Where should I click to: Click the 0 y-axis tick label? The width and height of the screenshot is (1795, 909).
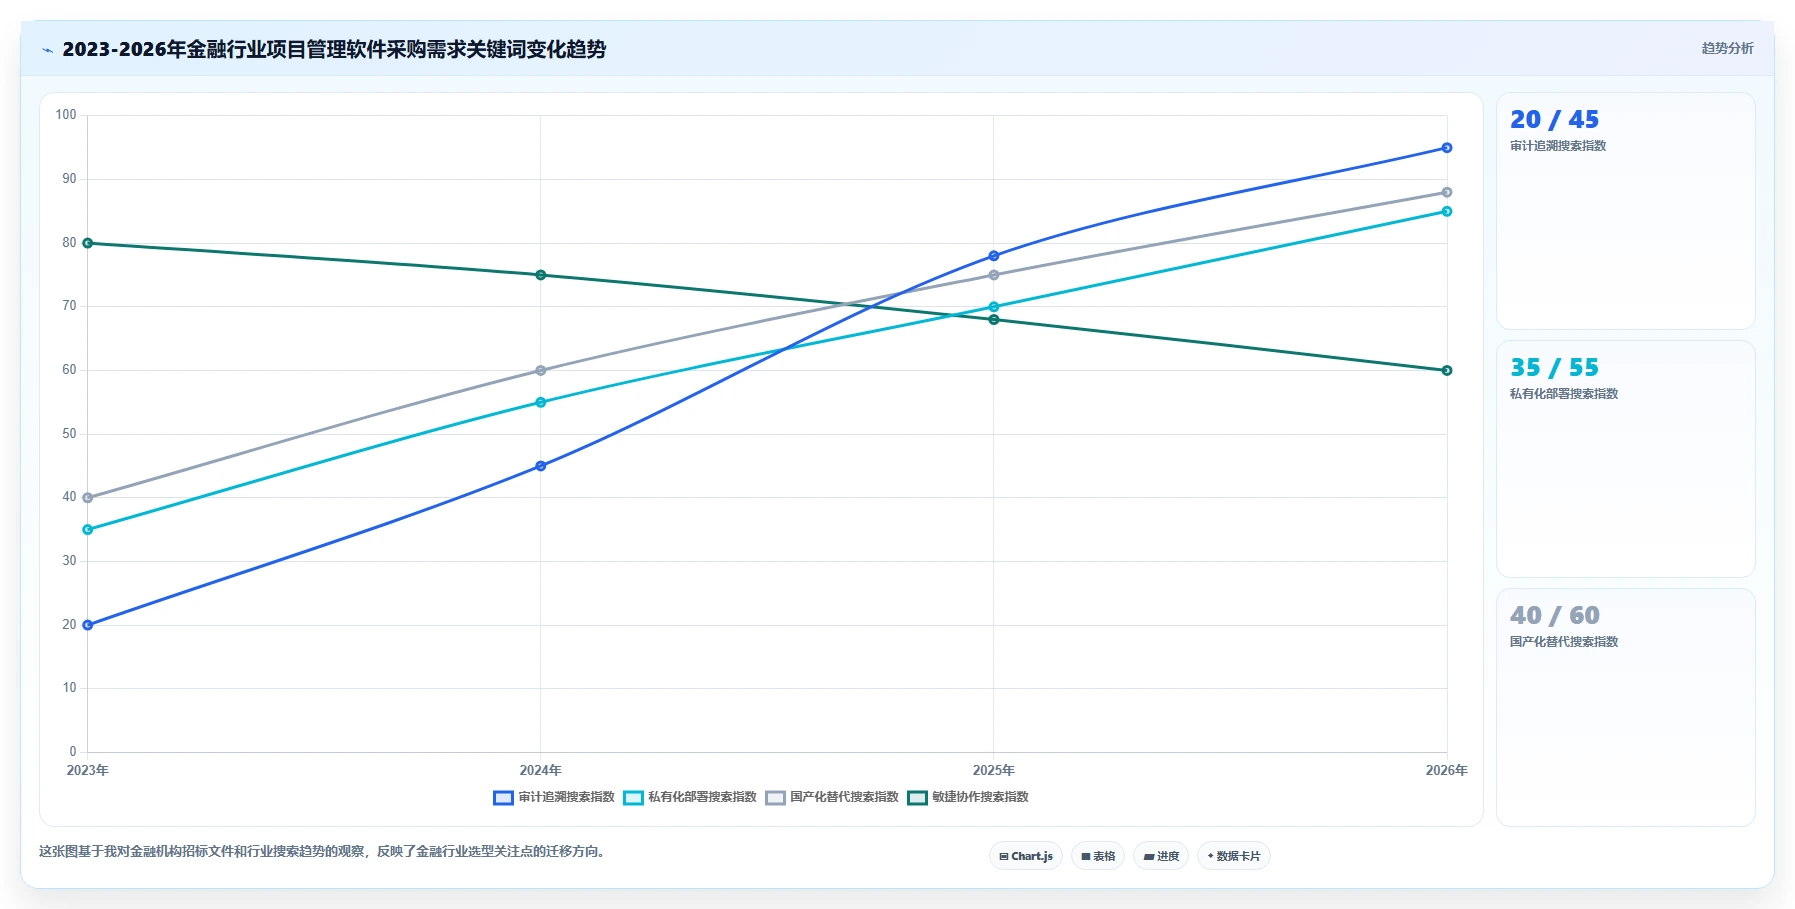pyautogui.click(x=73, y=752)
